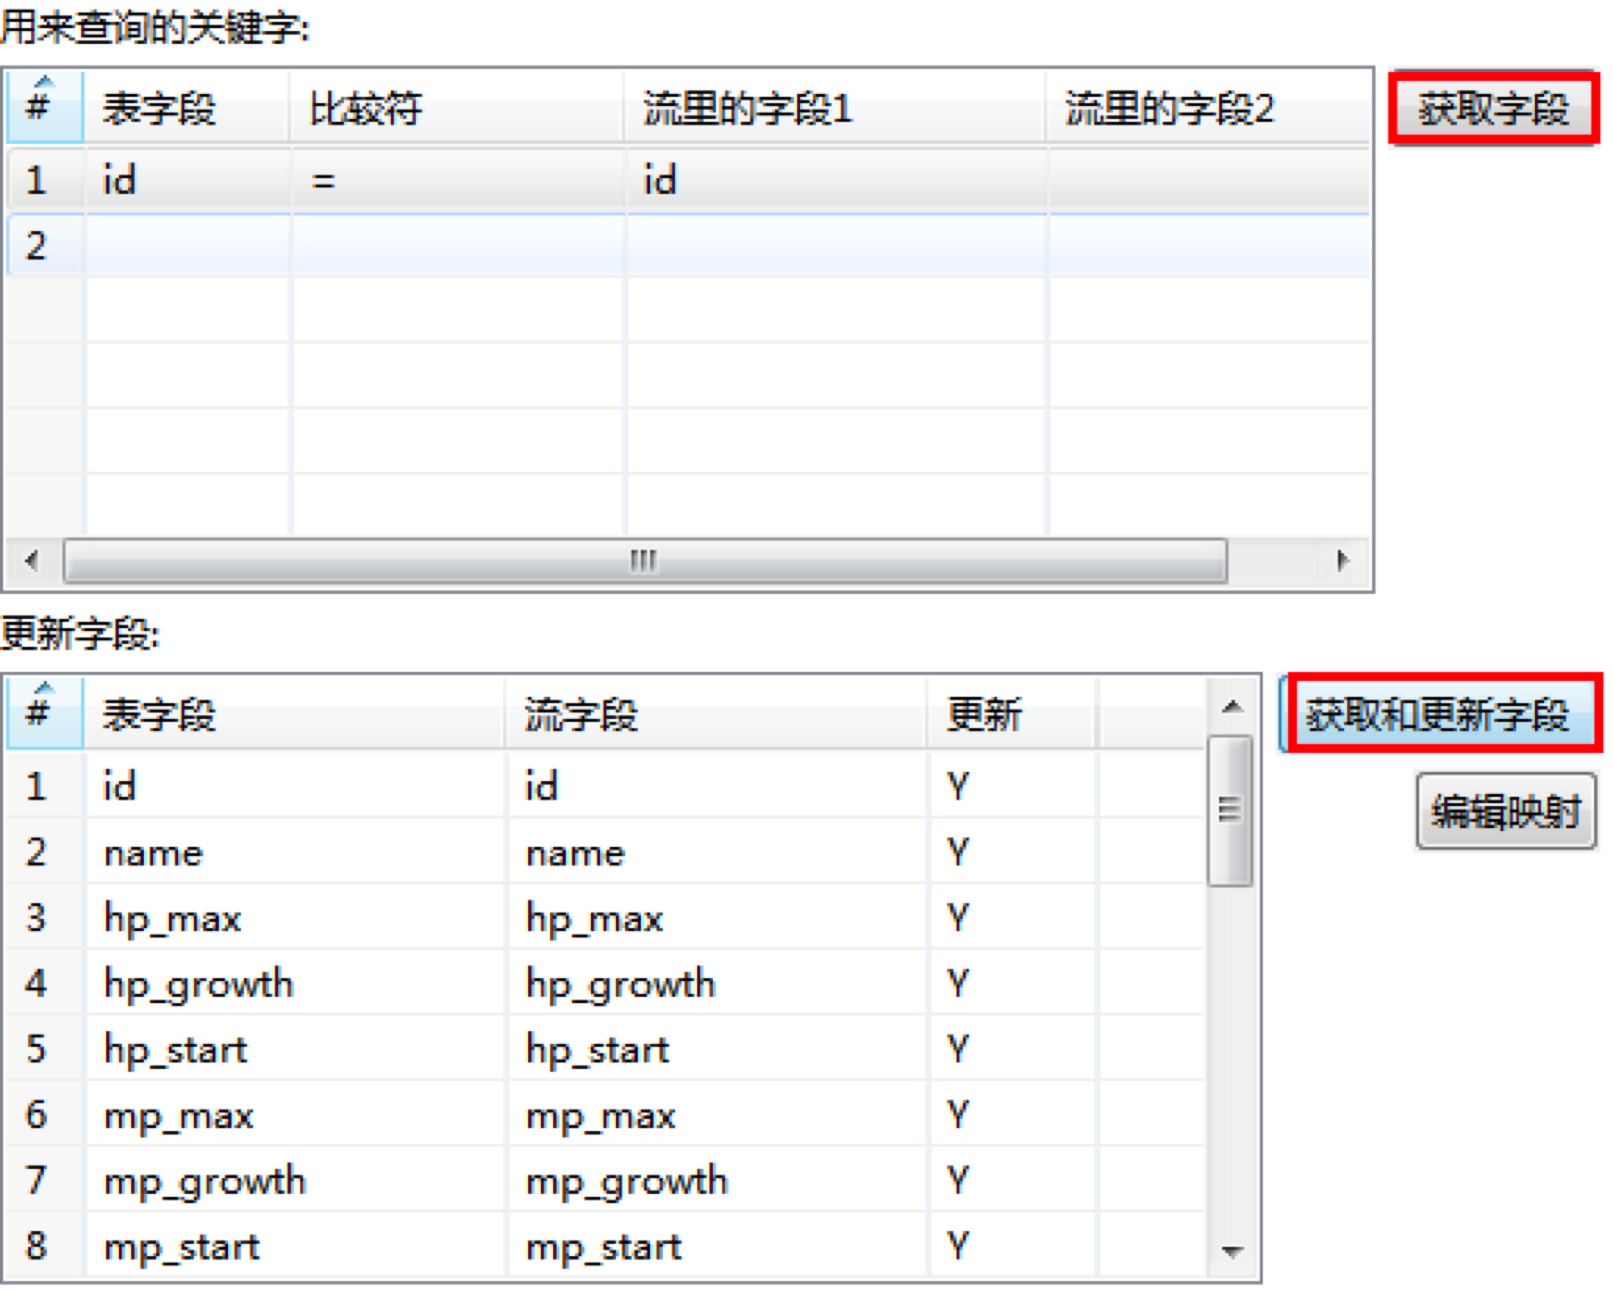1613x1300 pixels.
Task: Select the 比较符 cell showing = sign
Action: tap(457, 181)
